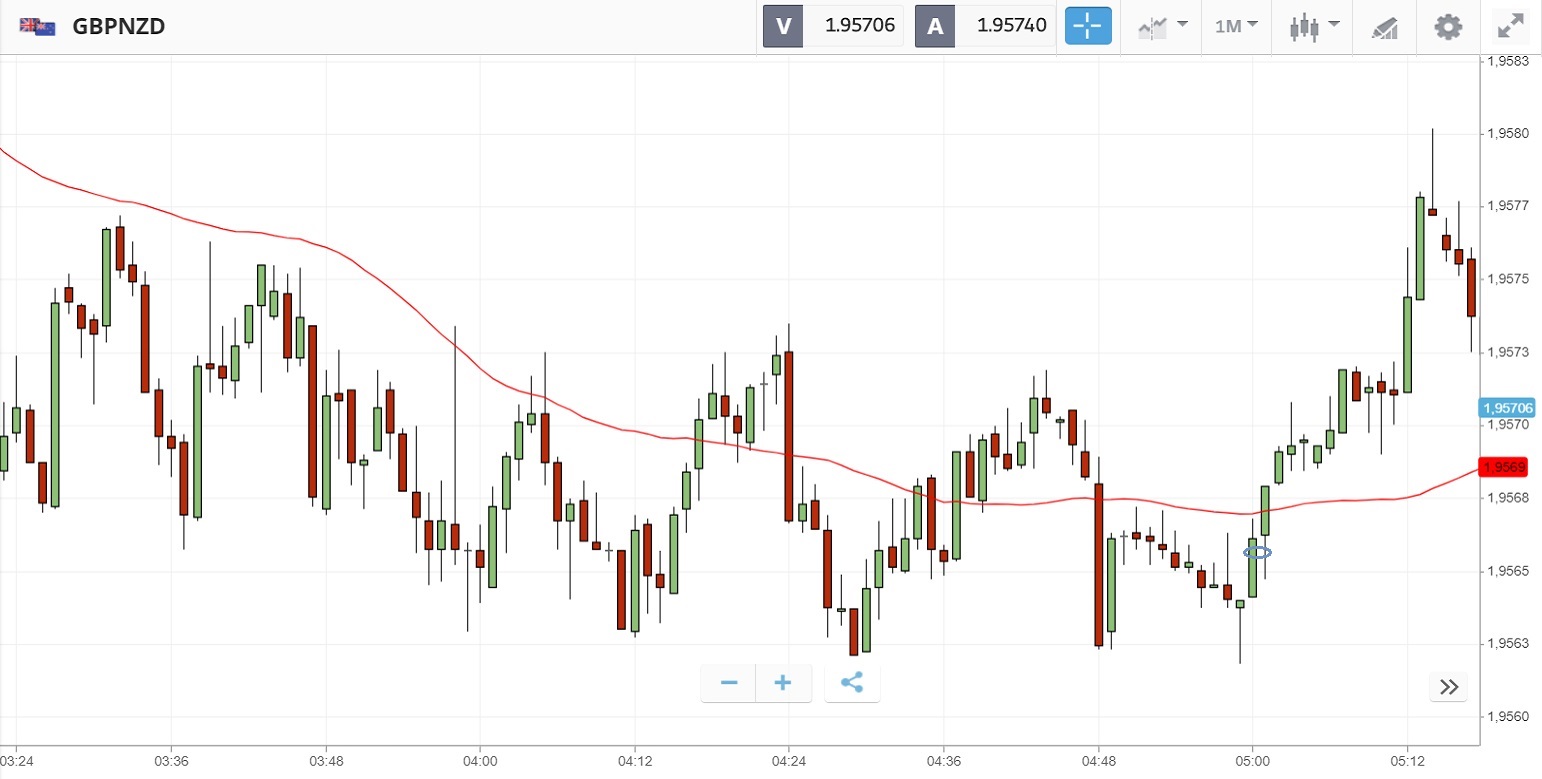
Task: Click the GBPNZD flag icon
Action: click(x=37, y=27)
